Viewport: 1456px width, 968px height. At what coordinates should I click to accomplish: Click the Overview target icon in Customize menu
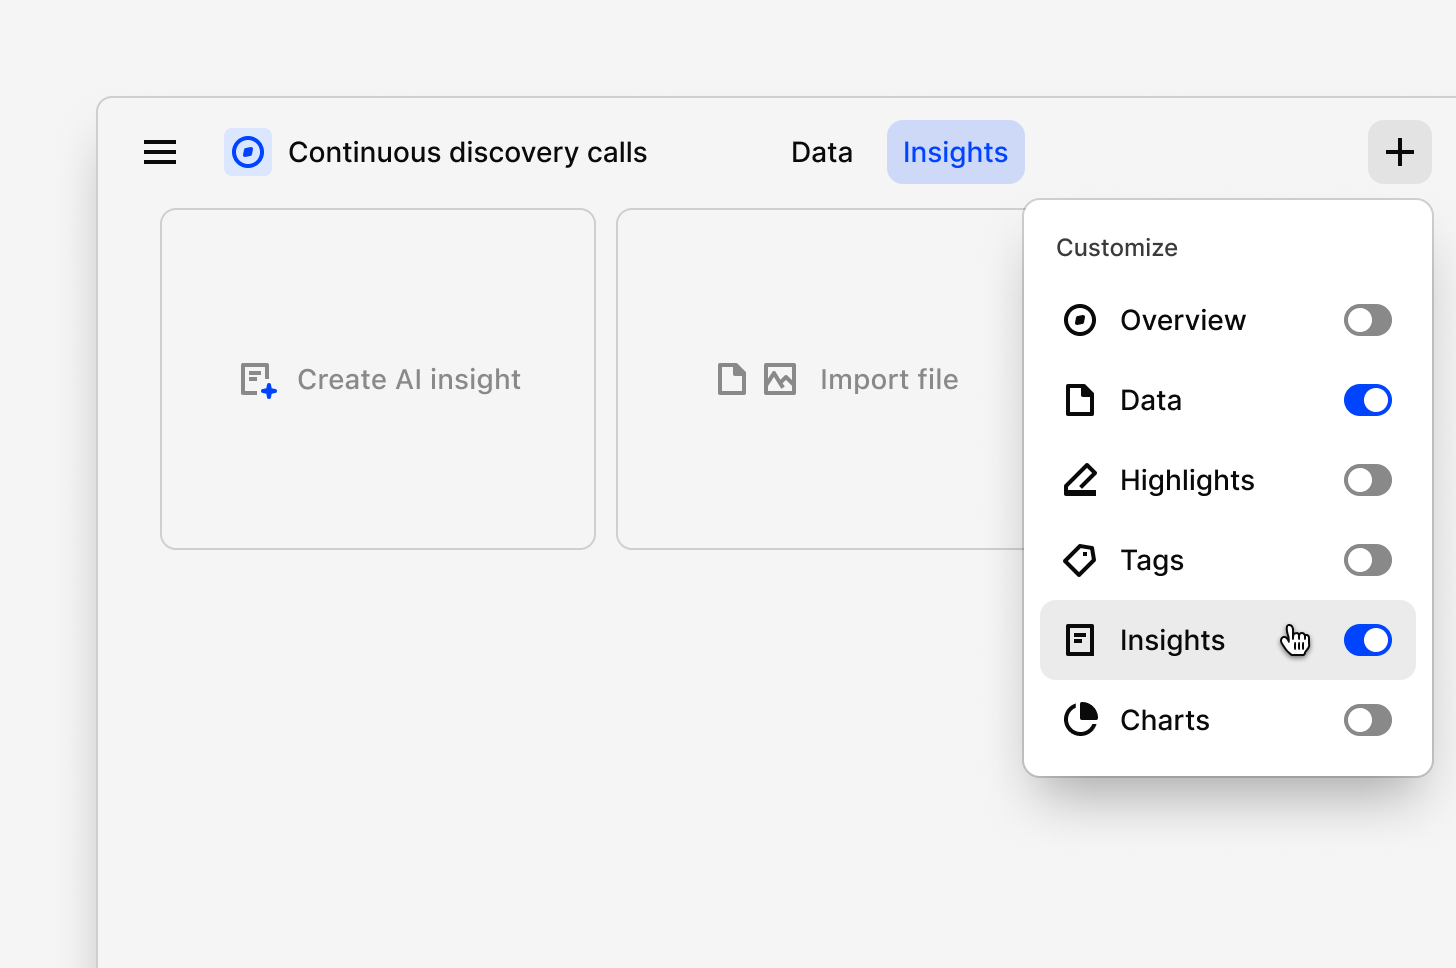pos(1080,320)
